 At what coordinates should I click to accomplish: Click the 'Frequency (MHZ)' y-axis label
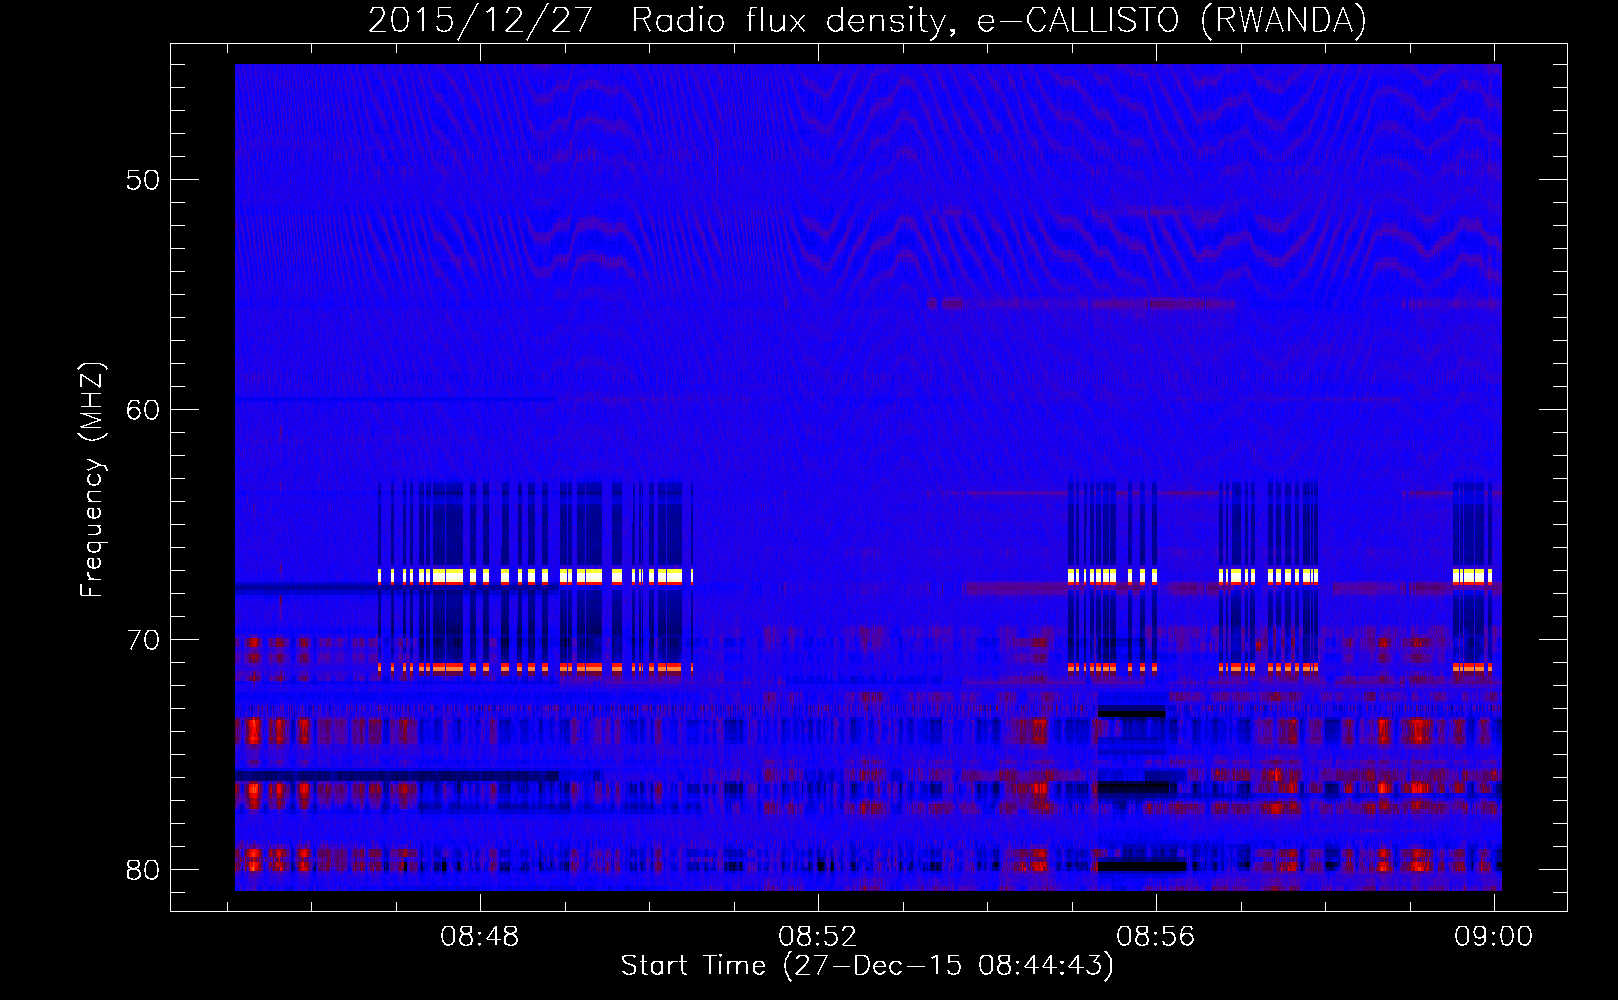pyautogui.click(x=92, y=480)
